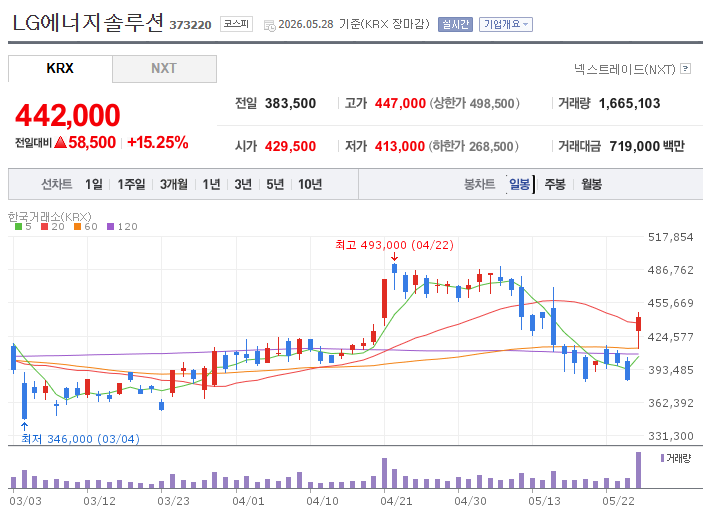The width and height of the screenshot is (703, 511).
Task: Click the green 5-day average legend swatch
Action: (x=18, y=227)
